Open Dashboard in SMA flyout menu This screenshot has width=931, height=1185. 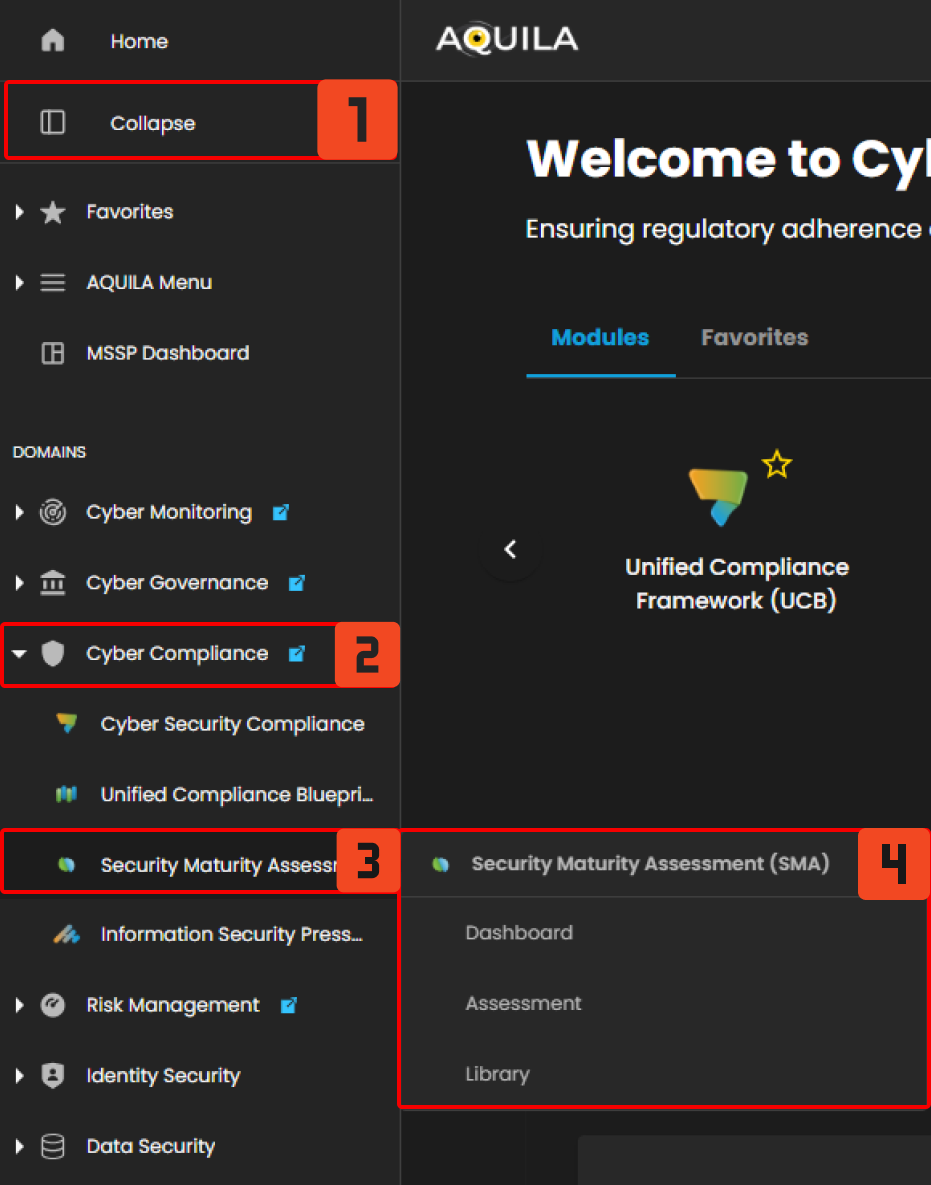tap(519, 933)
